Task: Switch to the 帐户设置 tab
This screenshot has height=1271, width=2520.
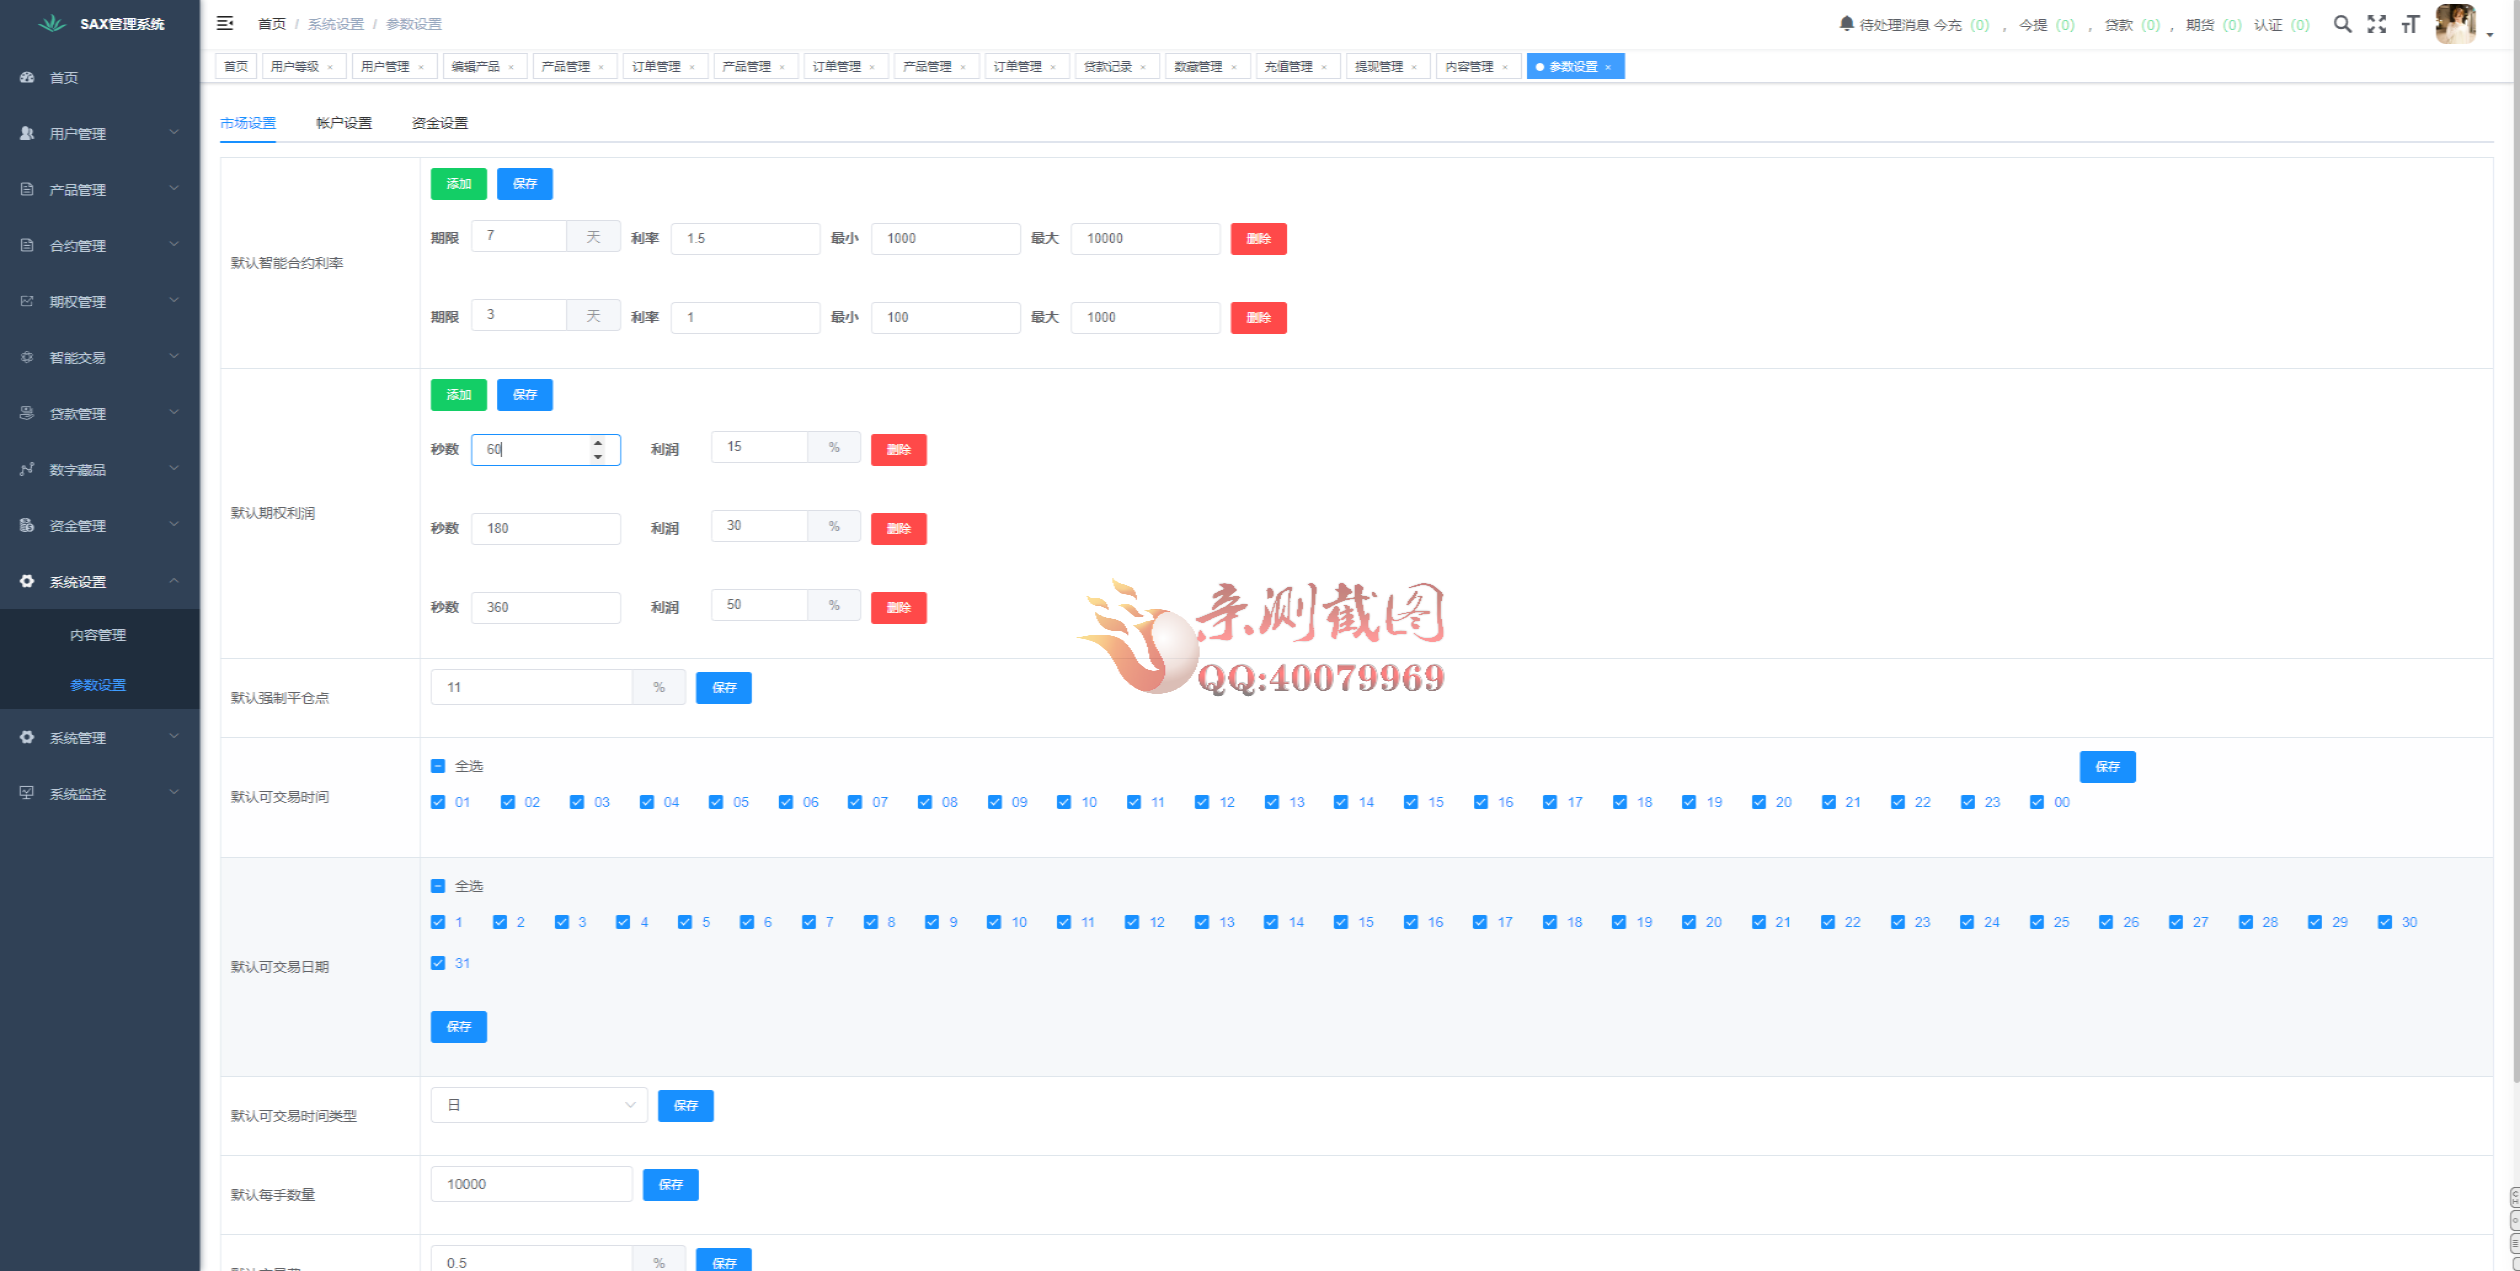Action: coord(344,123)
